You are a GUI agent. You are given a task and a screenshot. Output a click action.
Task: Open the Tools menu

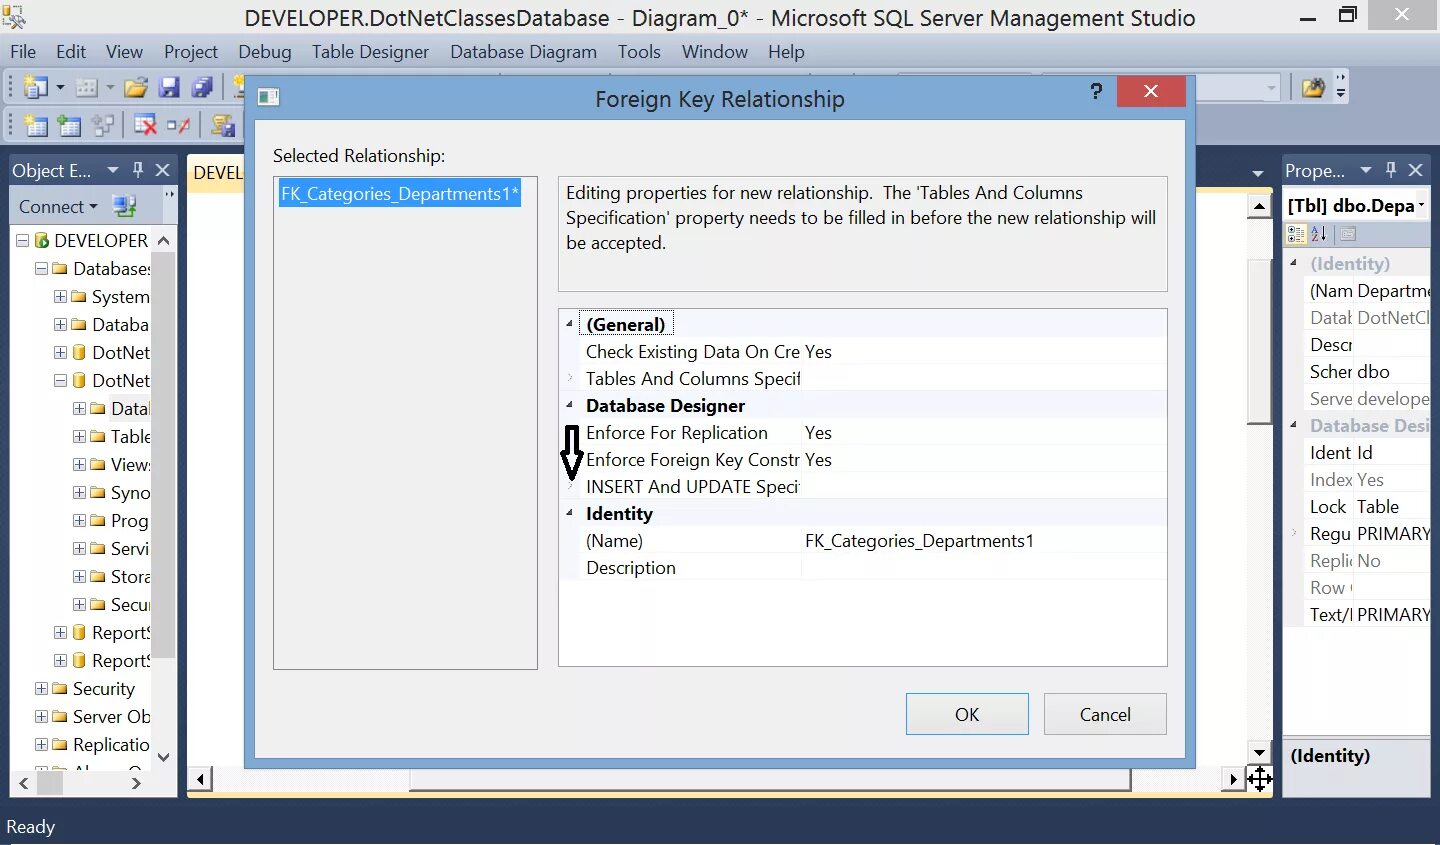pyautogui.click(x=639, y=51)
